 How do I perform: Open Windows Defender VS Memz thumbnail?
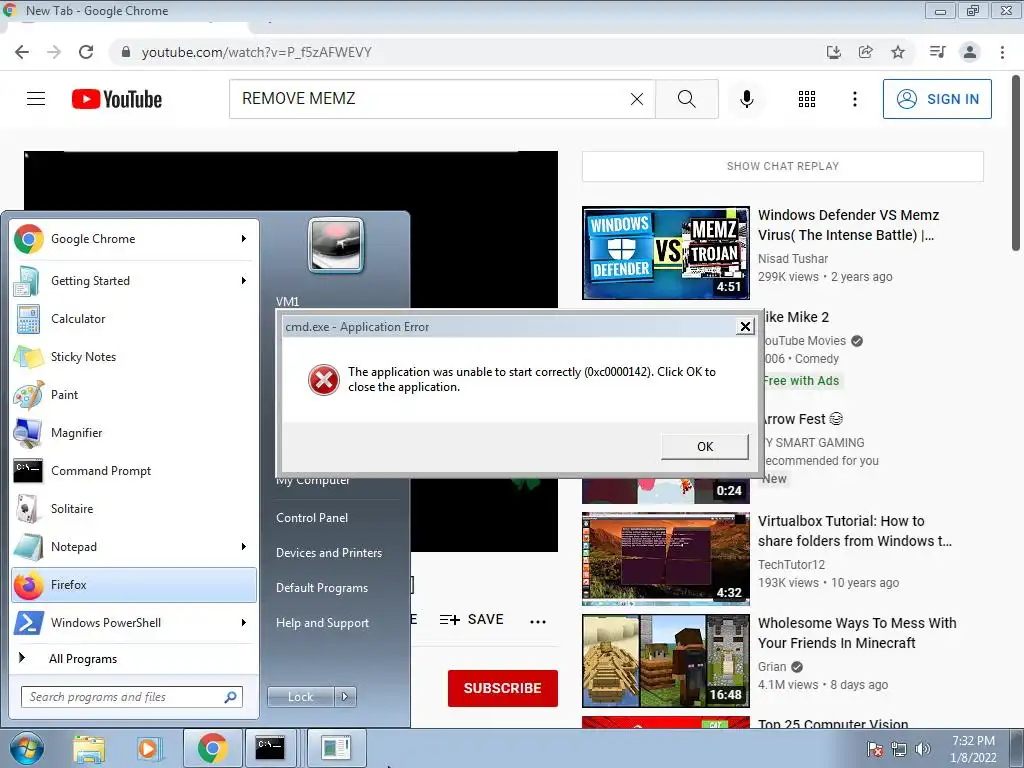665,253
